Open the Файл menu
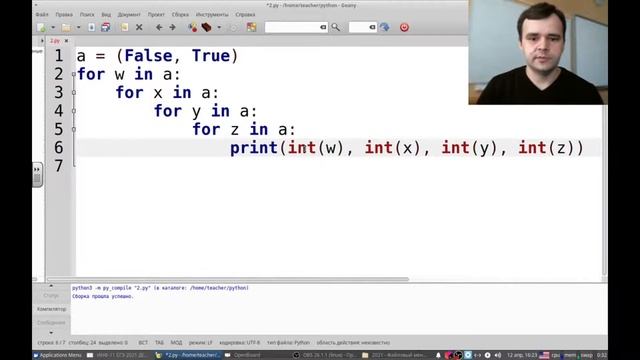The image size is (640, 360). pos(42,14)
